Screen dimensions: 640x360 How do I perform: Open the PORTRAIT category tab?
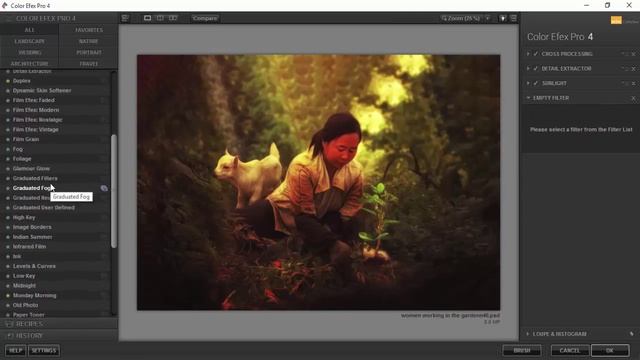coord(89,53)
